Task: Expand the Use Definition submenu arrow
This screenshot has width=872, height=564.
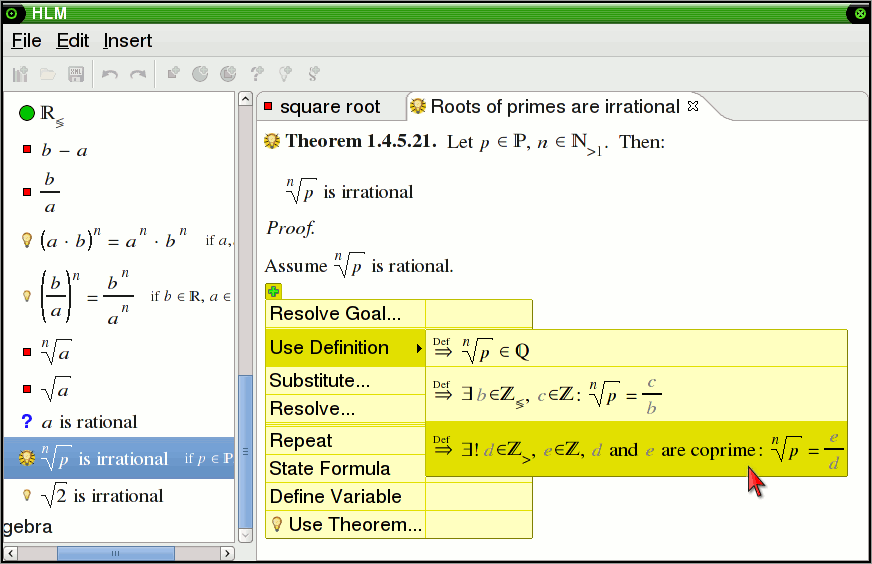Action: (x=419, y=348)
